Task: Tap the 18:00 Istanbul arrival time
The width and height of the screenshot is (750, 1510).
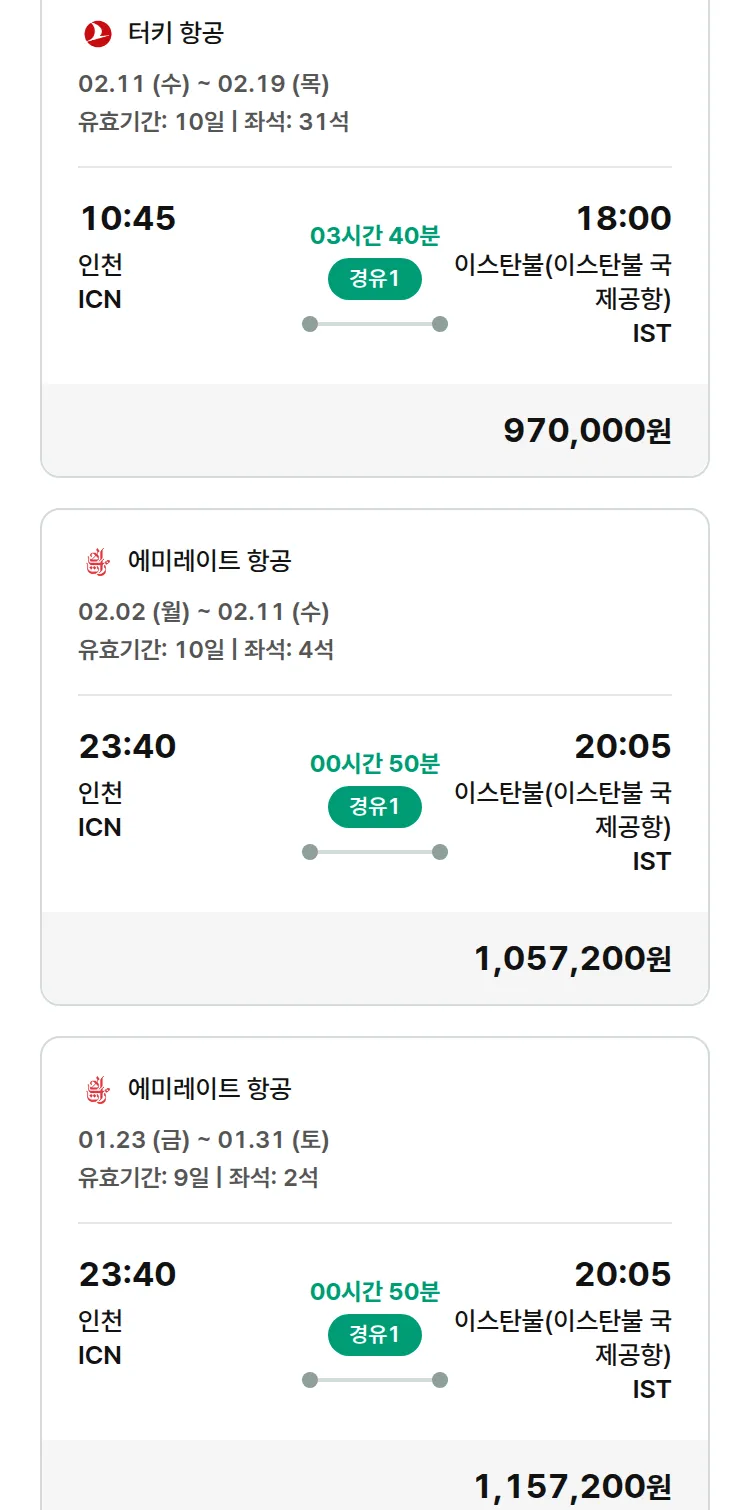Action: 623,218
